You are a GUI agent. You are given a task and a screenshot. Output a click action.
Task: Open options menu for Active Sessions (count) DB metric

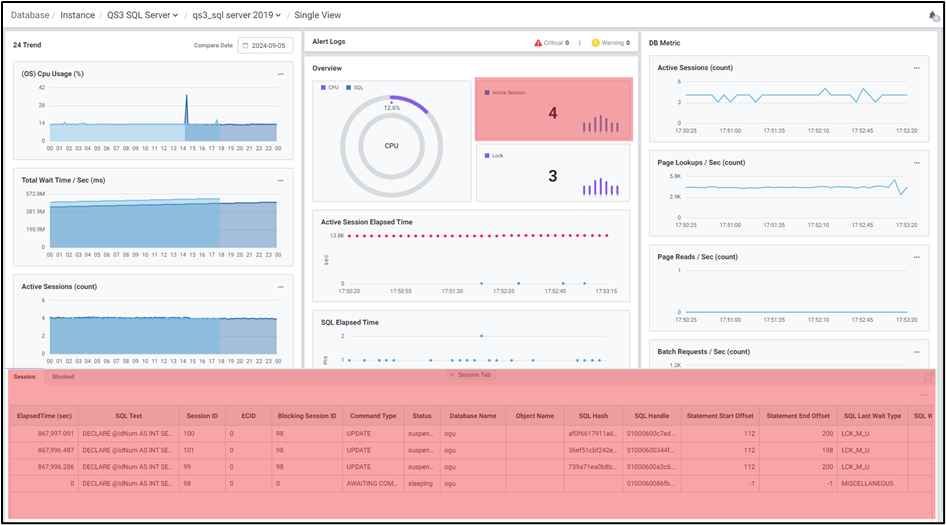(x=916, y=68)
